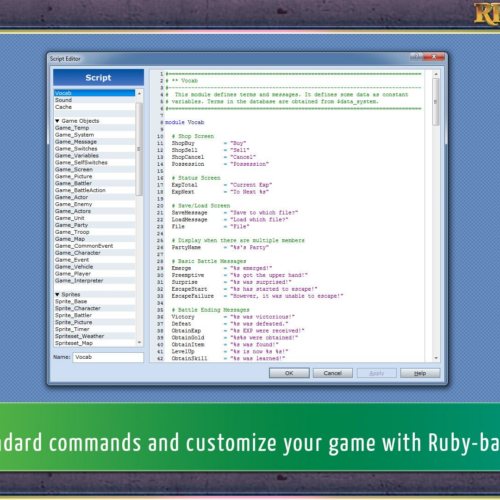Click the script list scroll down arrow

(139, 342)
